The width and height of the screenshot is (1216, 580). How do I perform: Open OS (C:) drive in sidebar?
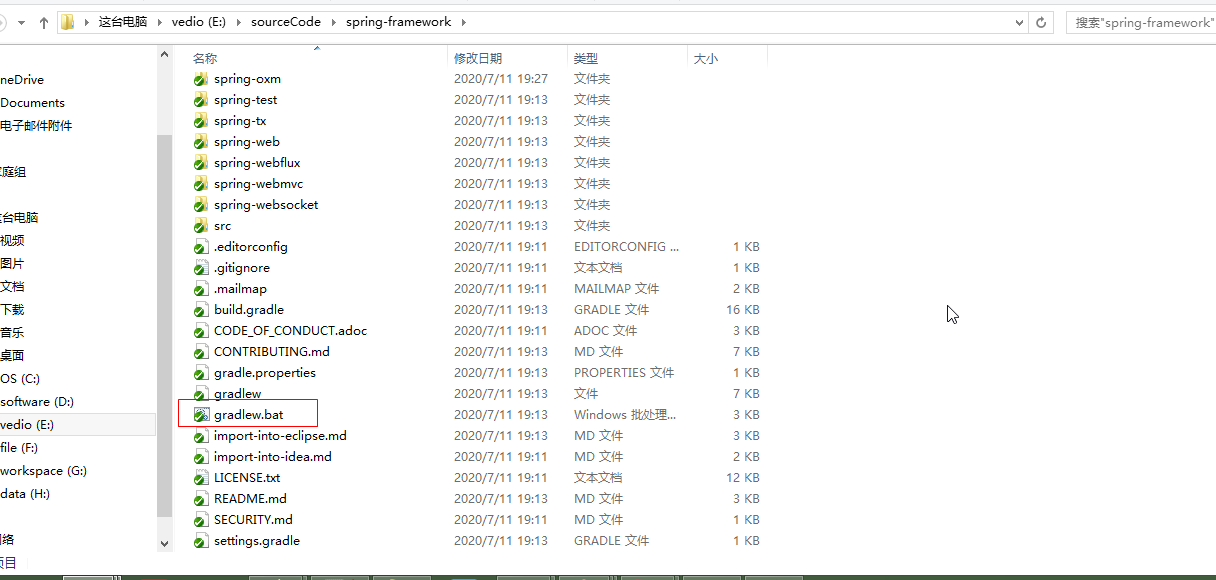tap(20, 379)
